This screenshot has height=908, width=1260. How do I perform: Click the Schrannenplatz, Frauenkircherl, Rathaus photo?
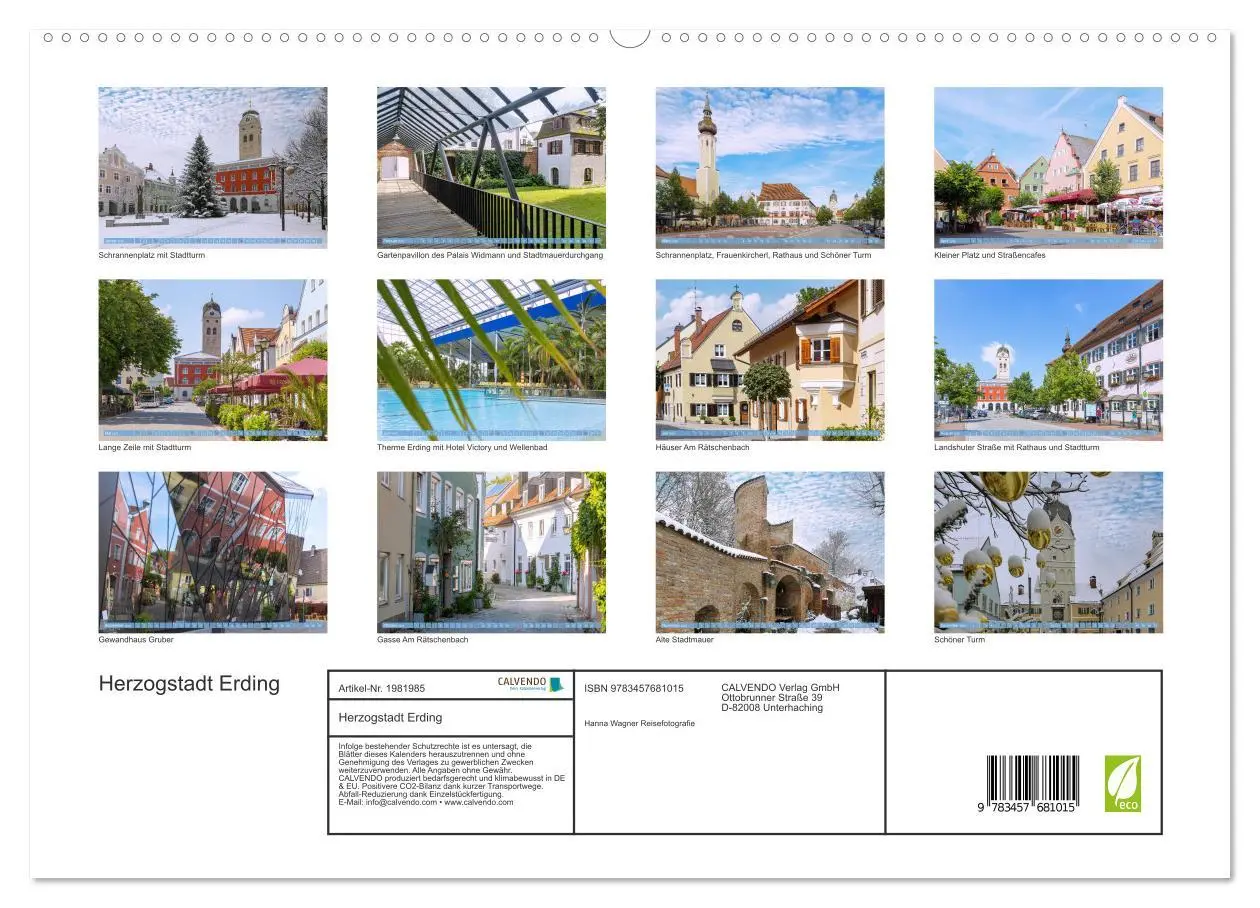770,167
